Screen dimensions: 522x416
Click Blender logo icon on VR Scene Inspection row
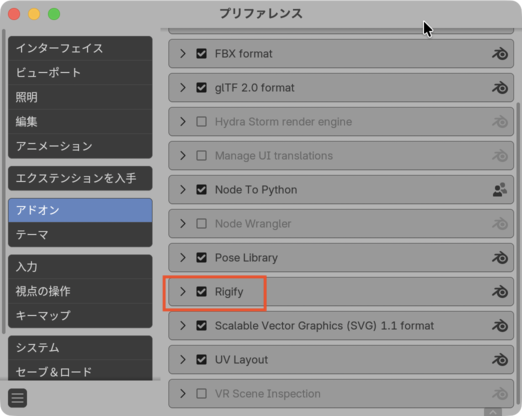[x=500, y=394]
